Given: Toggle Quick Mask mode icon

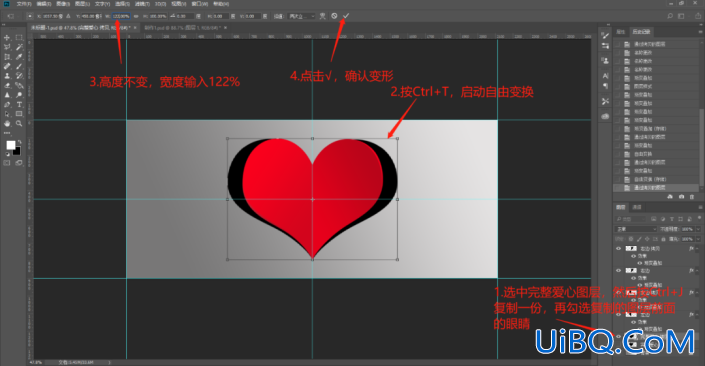Looking at the screenshot, I should [x=7, y=163].
